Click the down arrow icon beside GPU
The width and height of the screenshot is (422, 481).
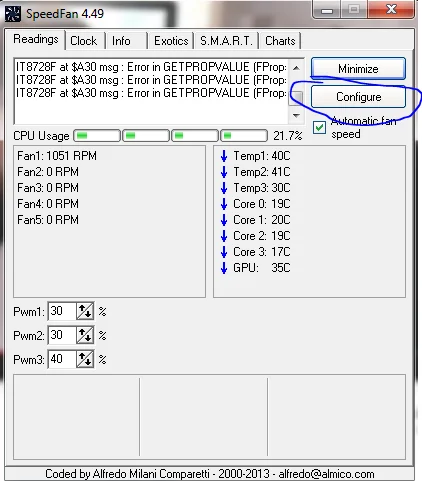coord(224,268)
